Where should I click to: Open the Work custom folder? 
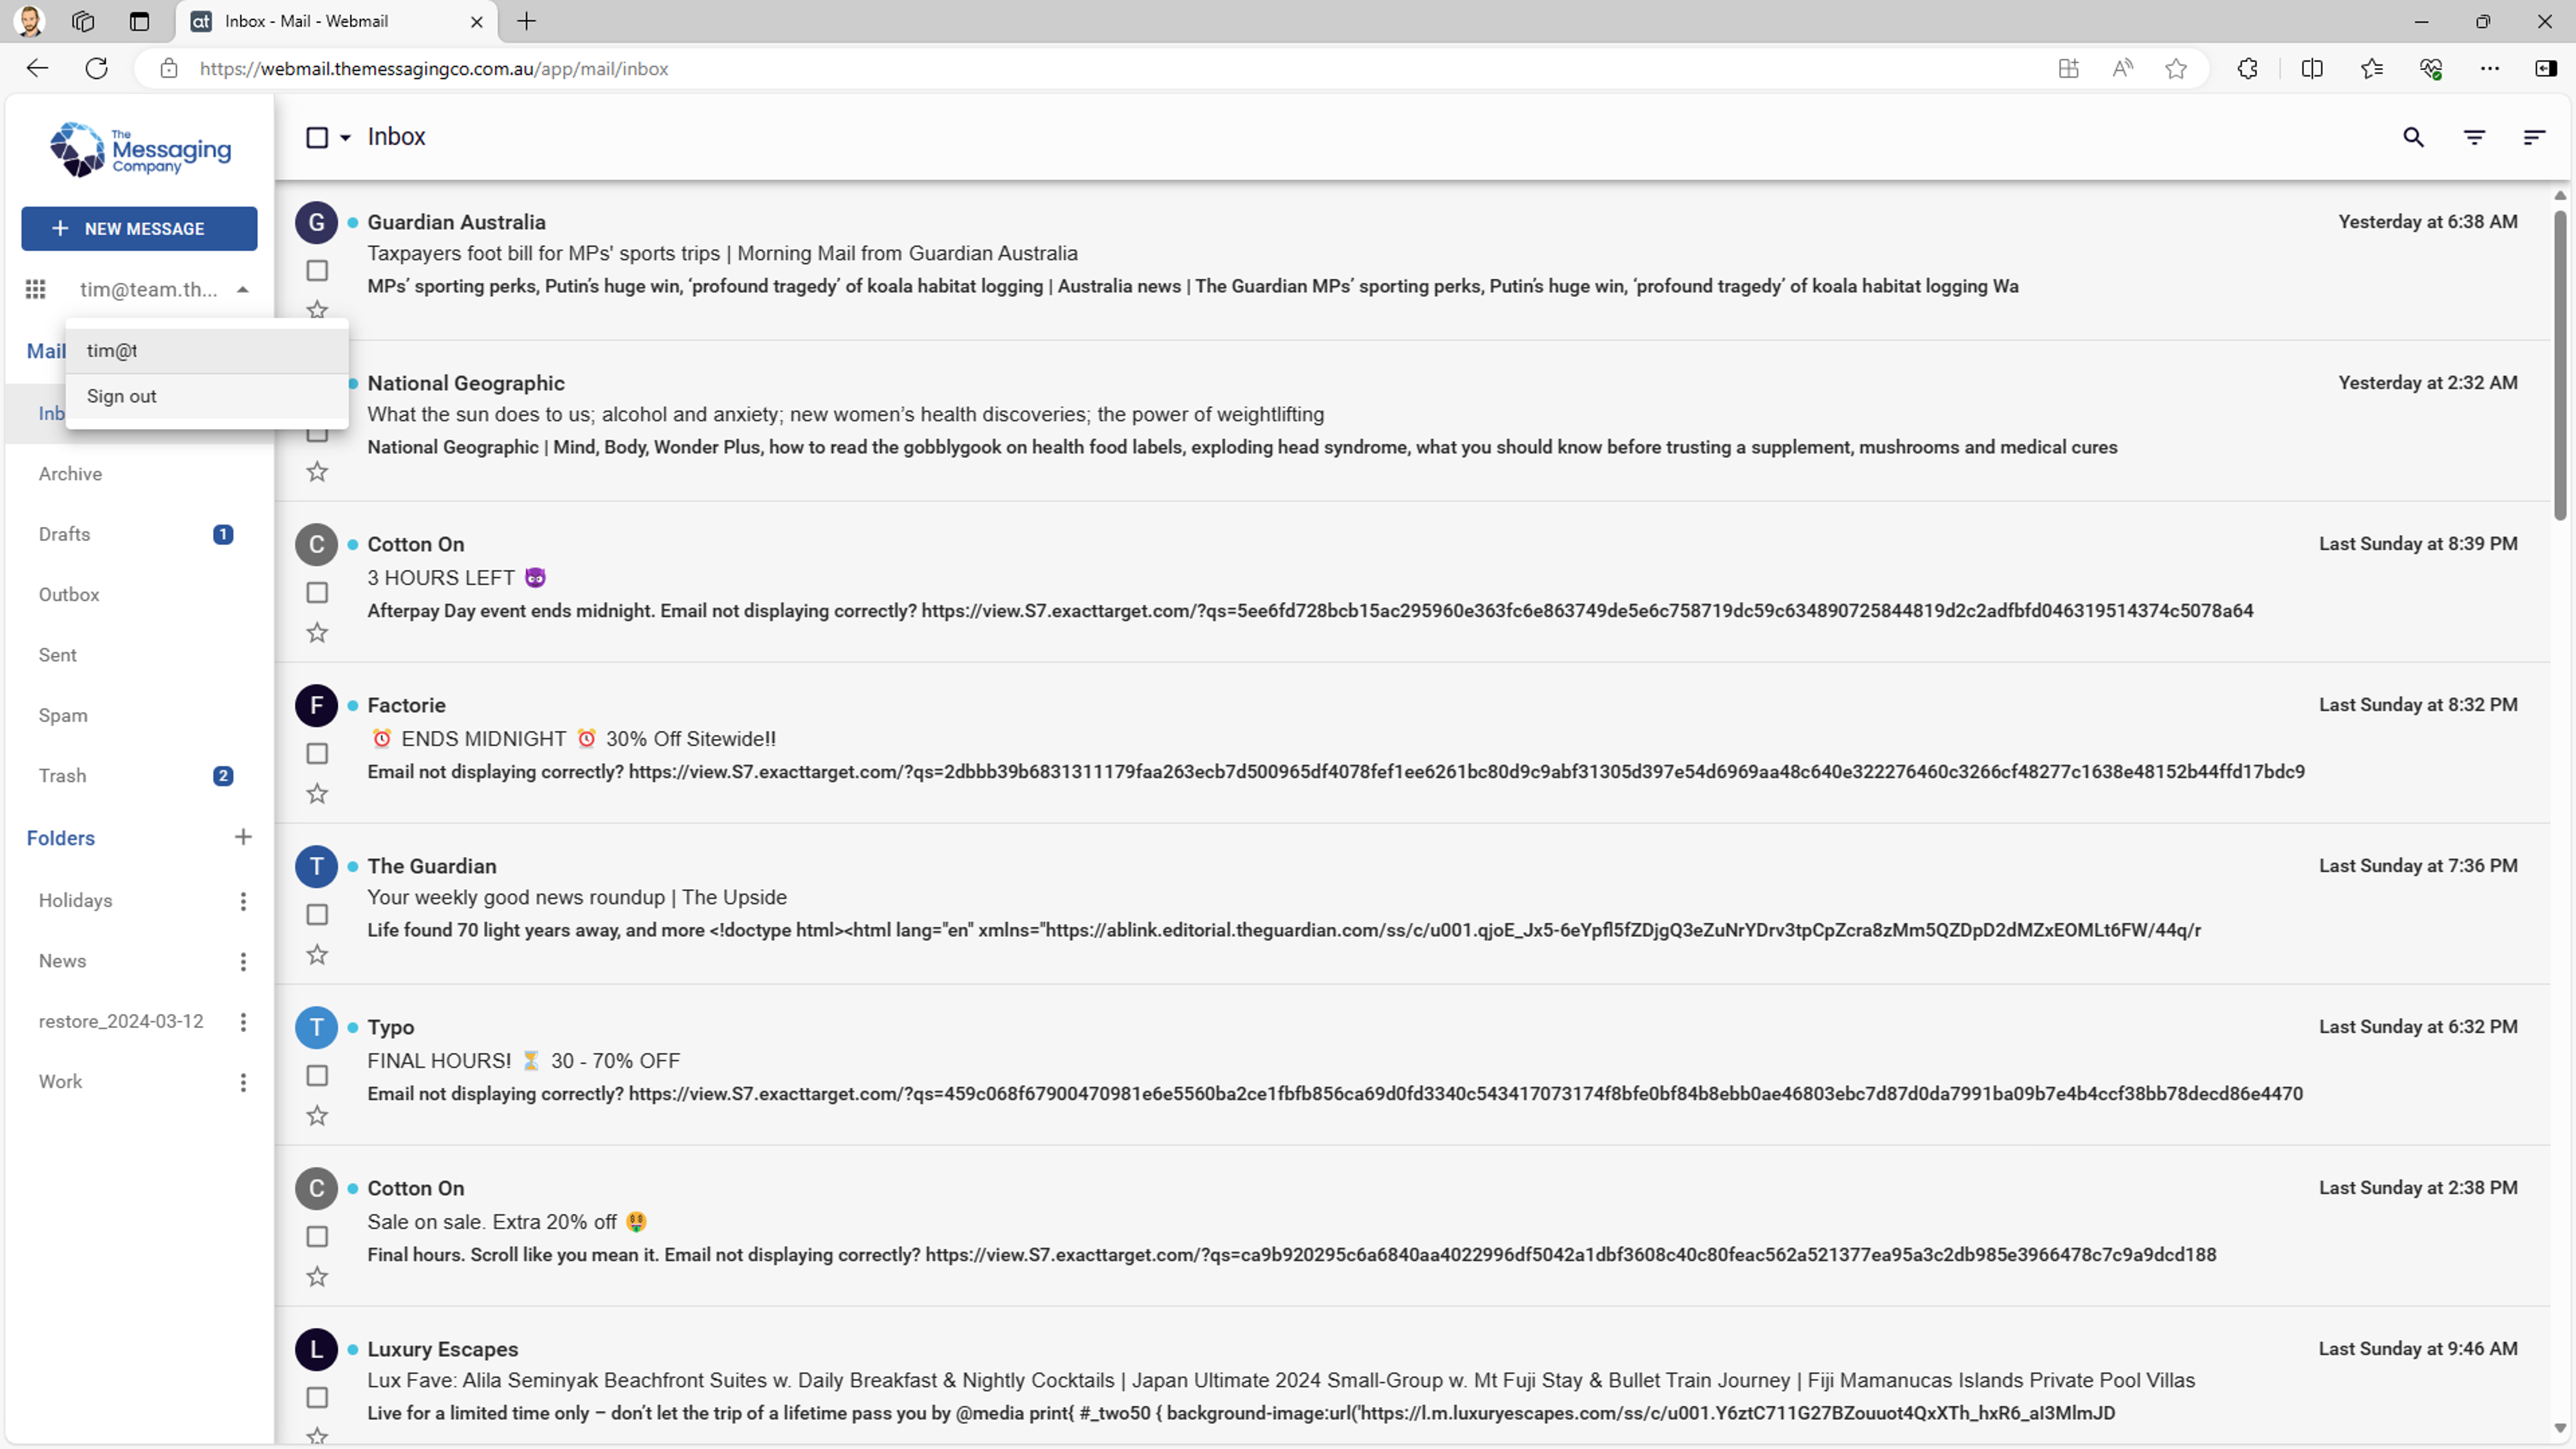click(60, 1081)
